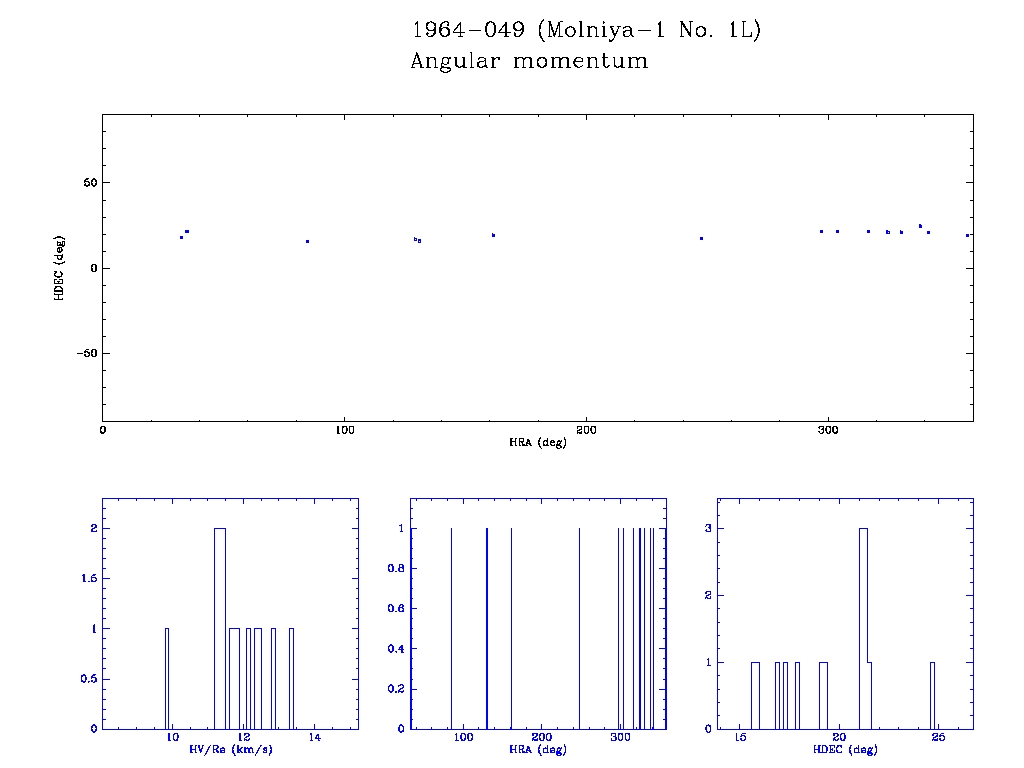Click the '14' tick label on HV/Re axis
The height and width of the screenshot is (768, 1024).
coord(314,738)
